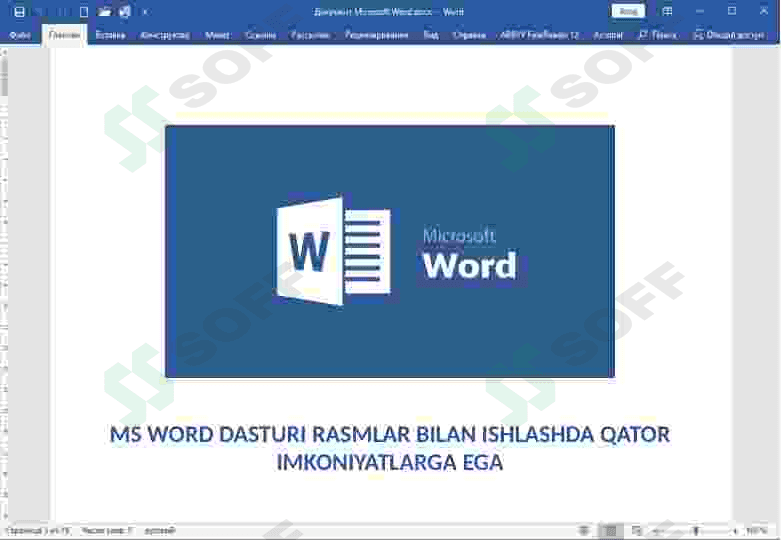This screenshot has height=540, width=781.
Task: Click the heading line ending with QATOR
Action: (x=390, y=434)
